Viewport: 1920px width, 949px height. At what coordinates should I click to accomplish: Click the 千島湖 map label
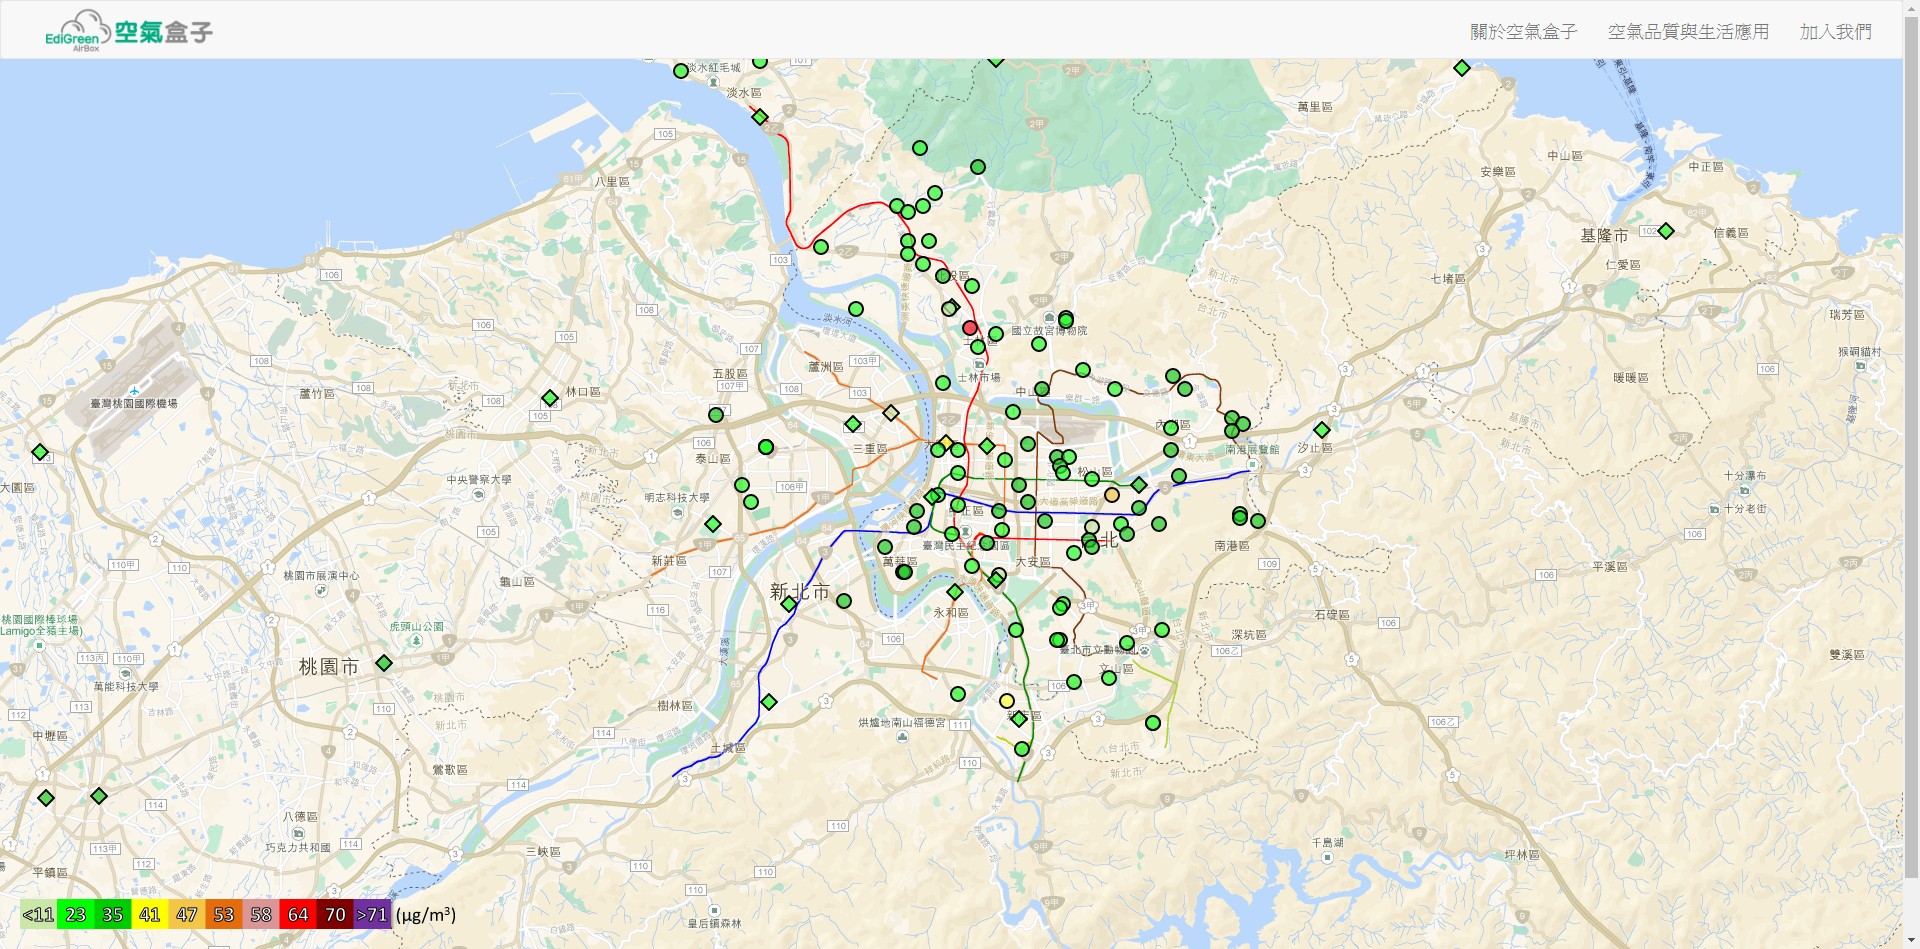1328,843
